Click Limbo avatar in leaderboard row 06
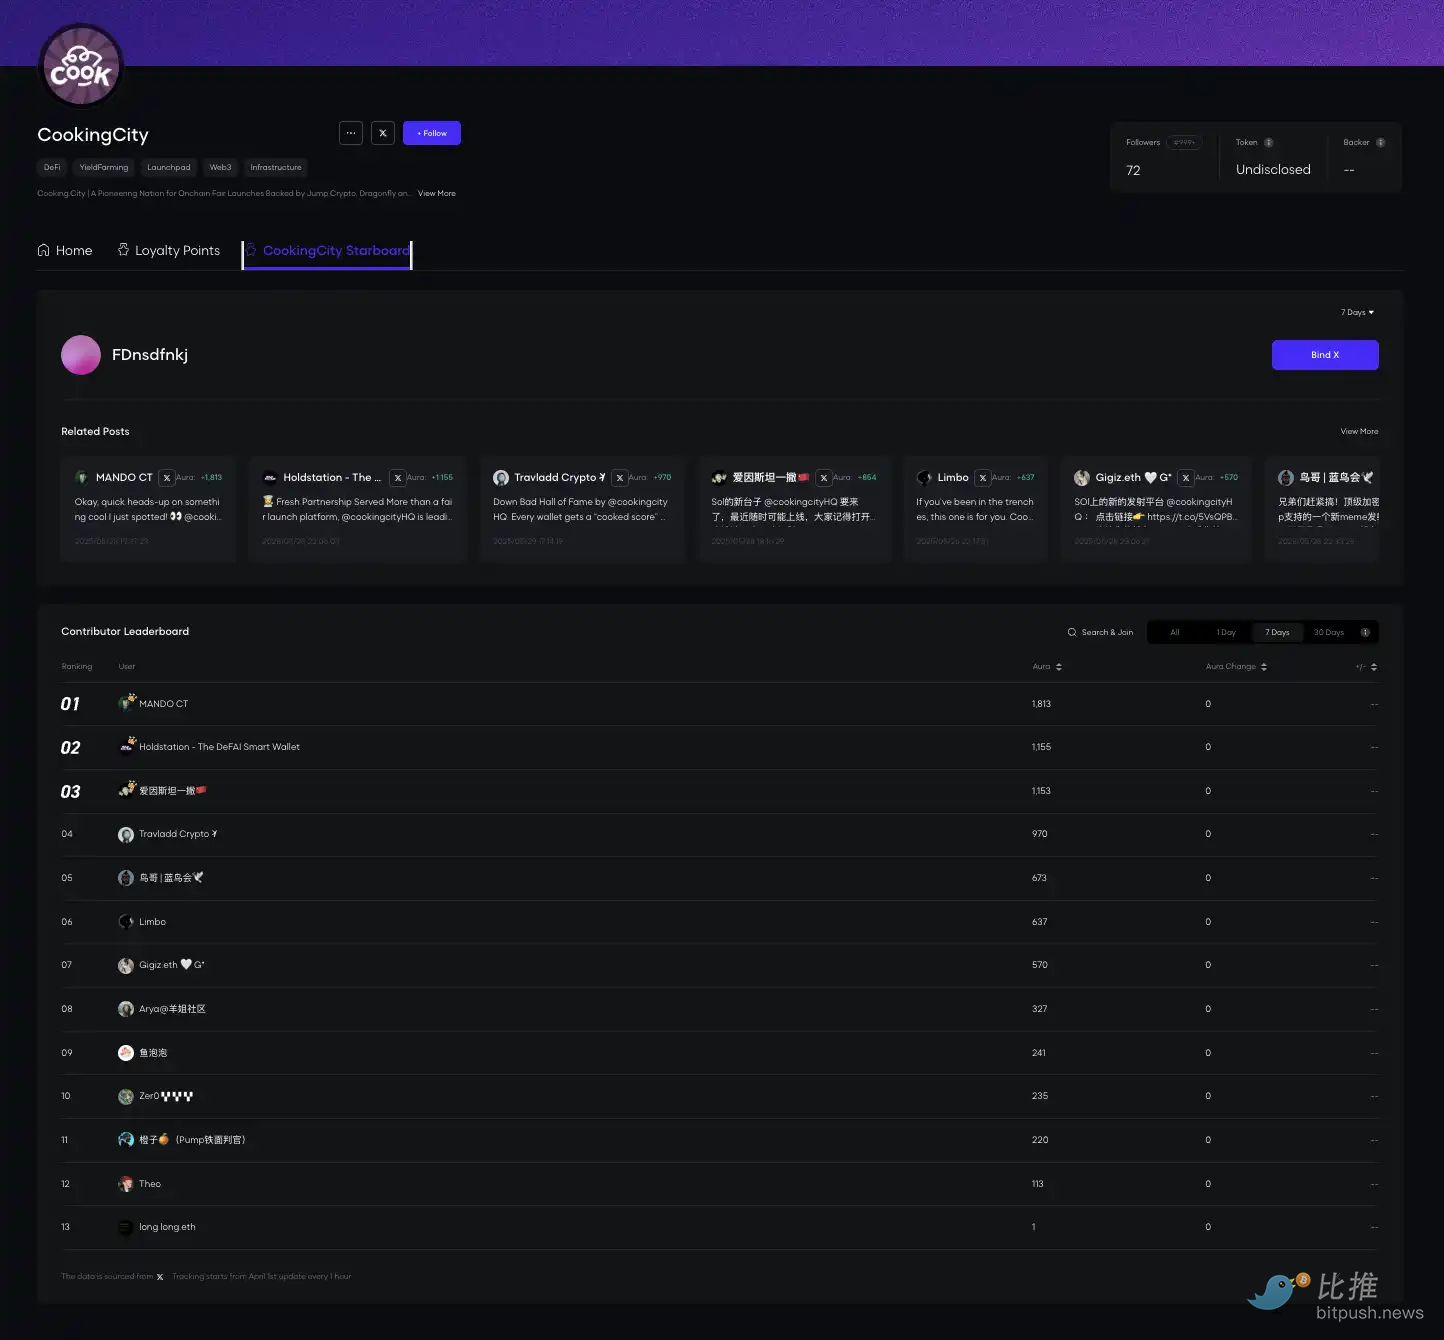Screen dimensions: 1444x1340 126,922
